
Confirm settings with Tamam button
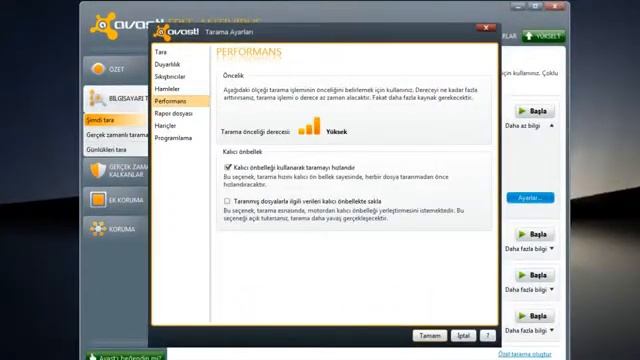coord(430,336)
